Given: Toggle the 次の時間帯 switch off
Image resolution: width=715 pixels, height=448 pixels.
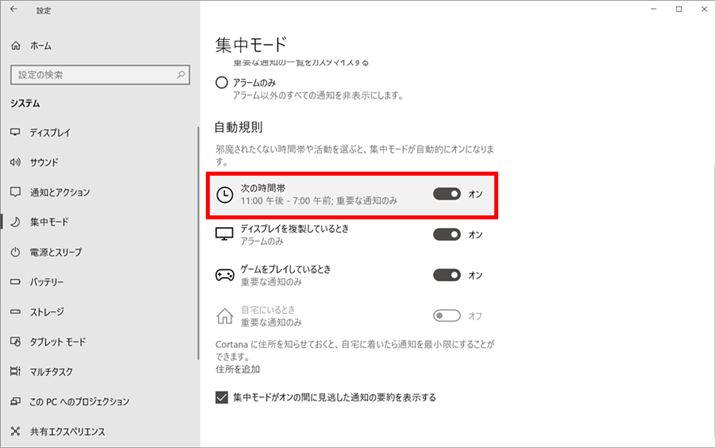Looking at the screenshot, I should (447, 194).
